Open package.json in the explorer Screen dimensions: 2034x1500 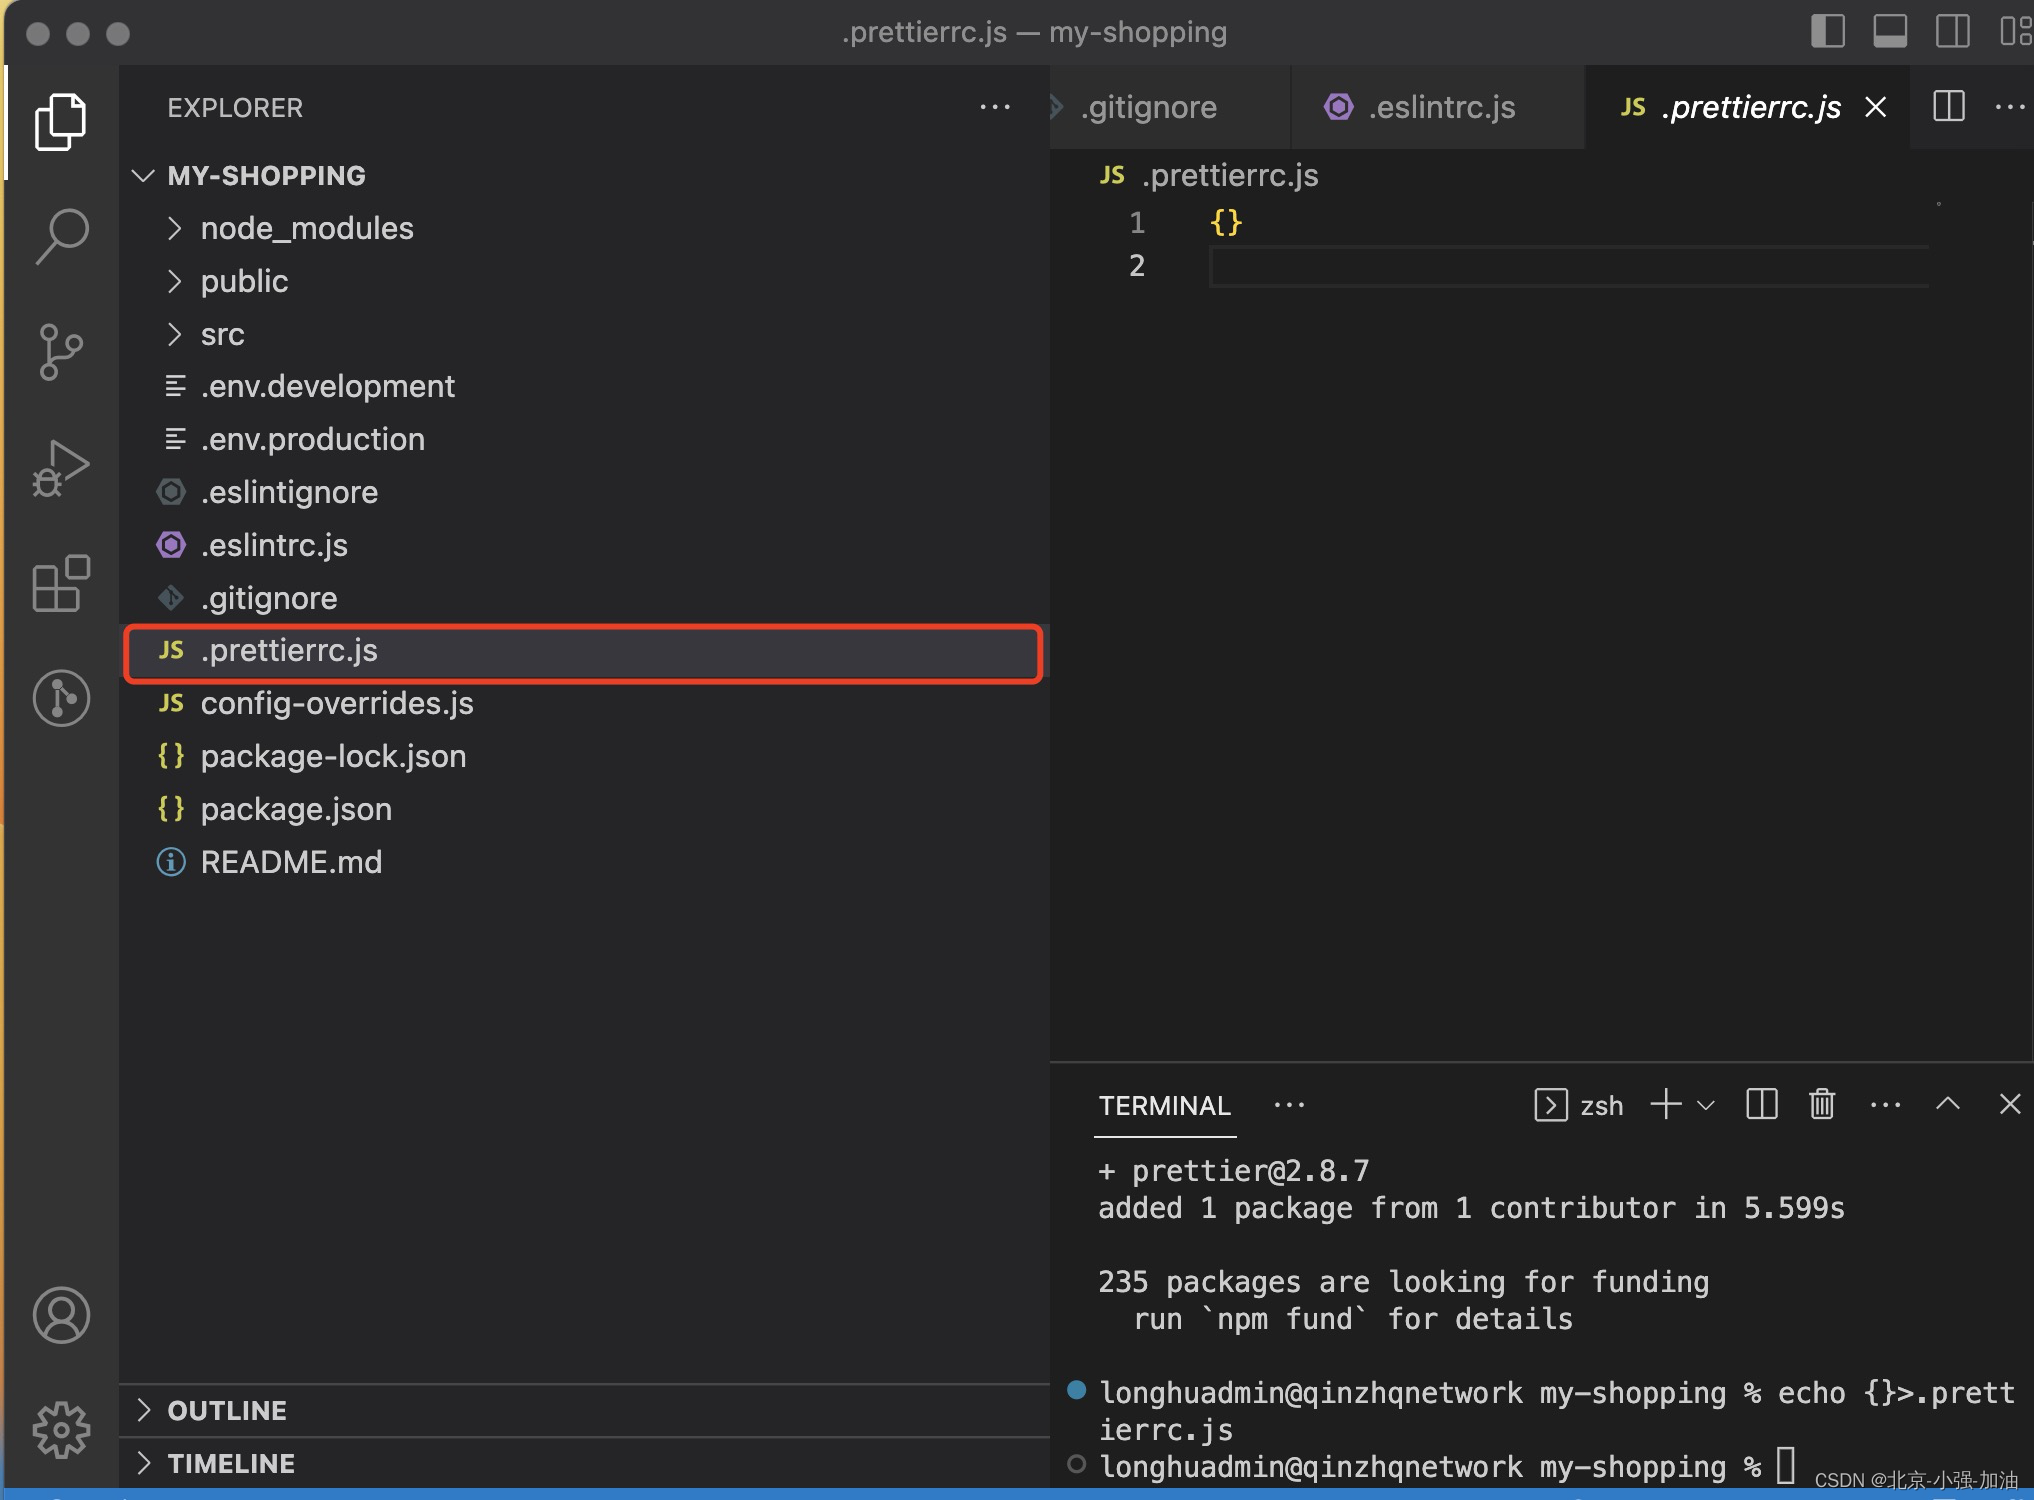296,809
